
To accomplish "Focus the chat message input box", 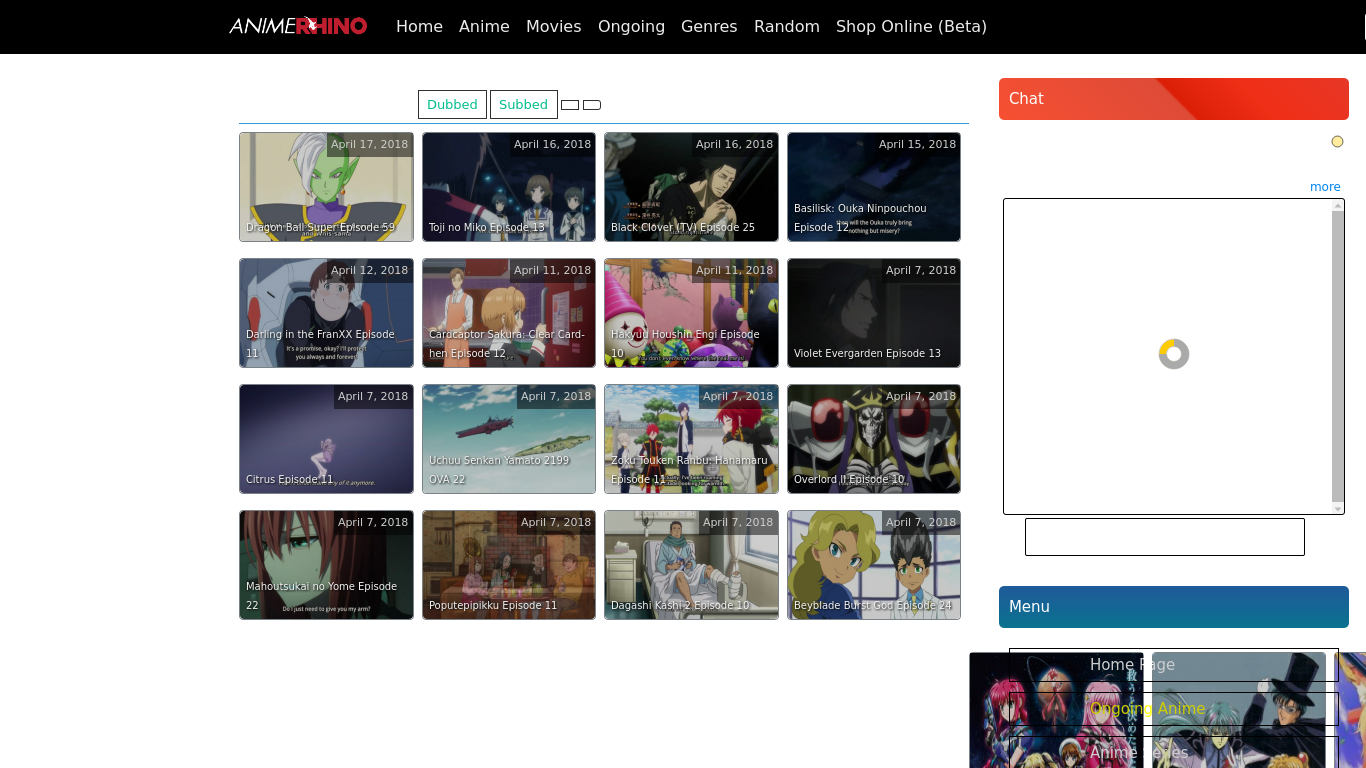I will (x=1165, y=537).
